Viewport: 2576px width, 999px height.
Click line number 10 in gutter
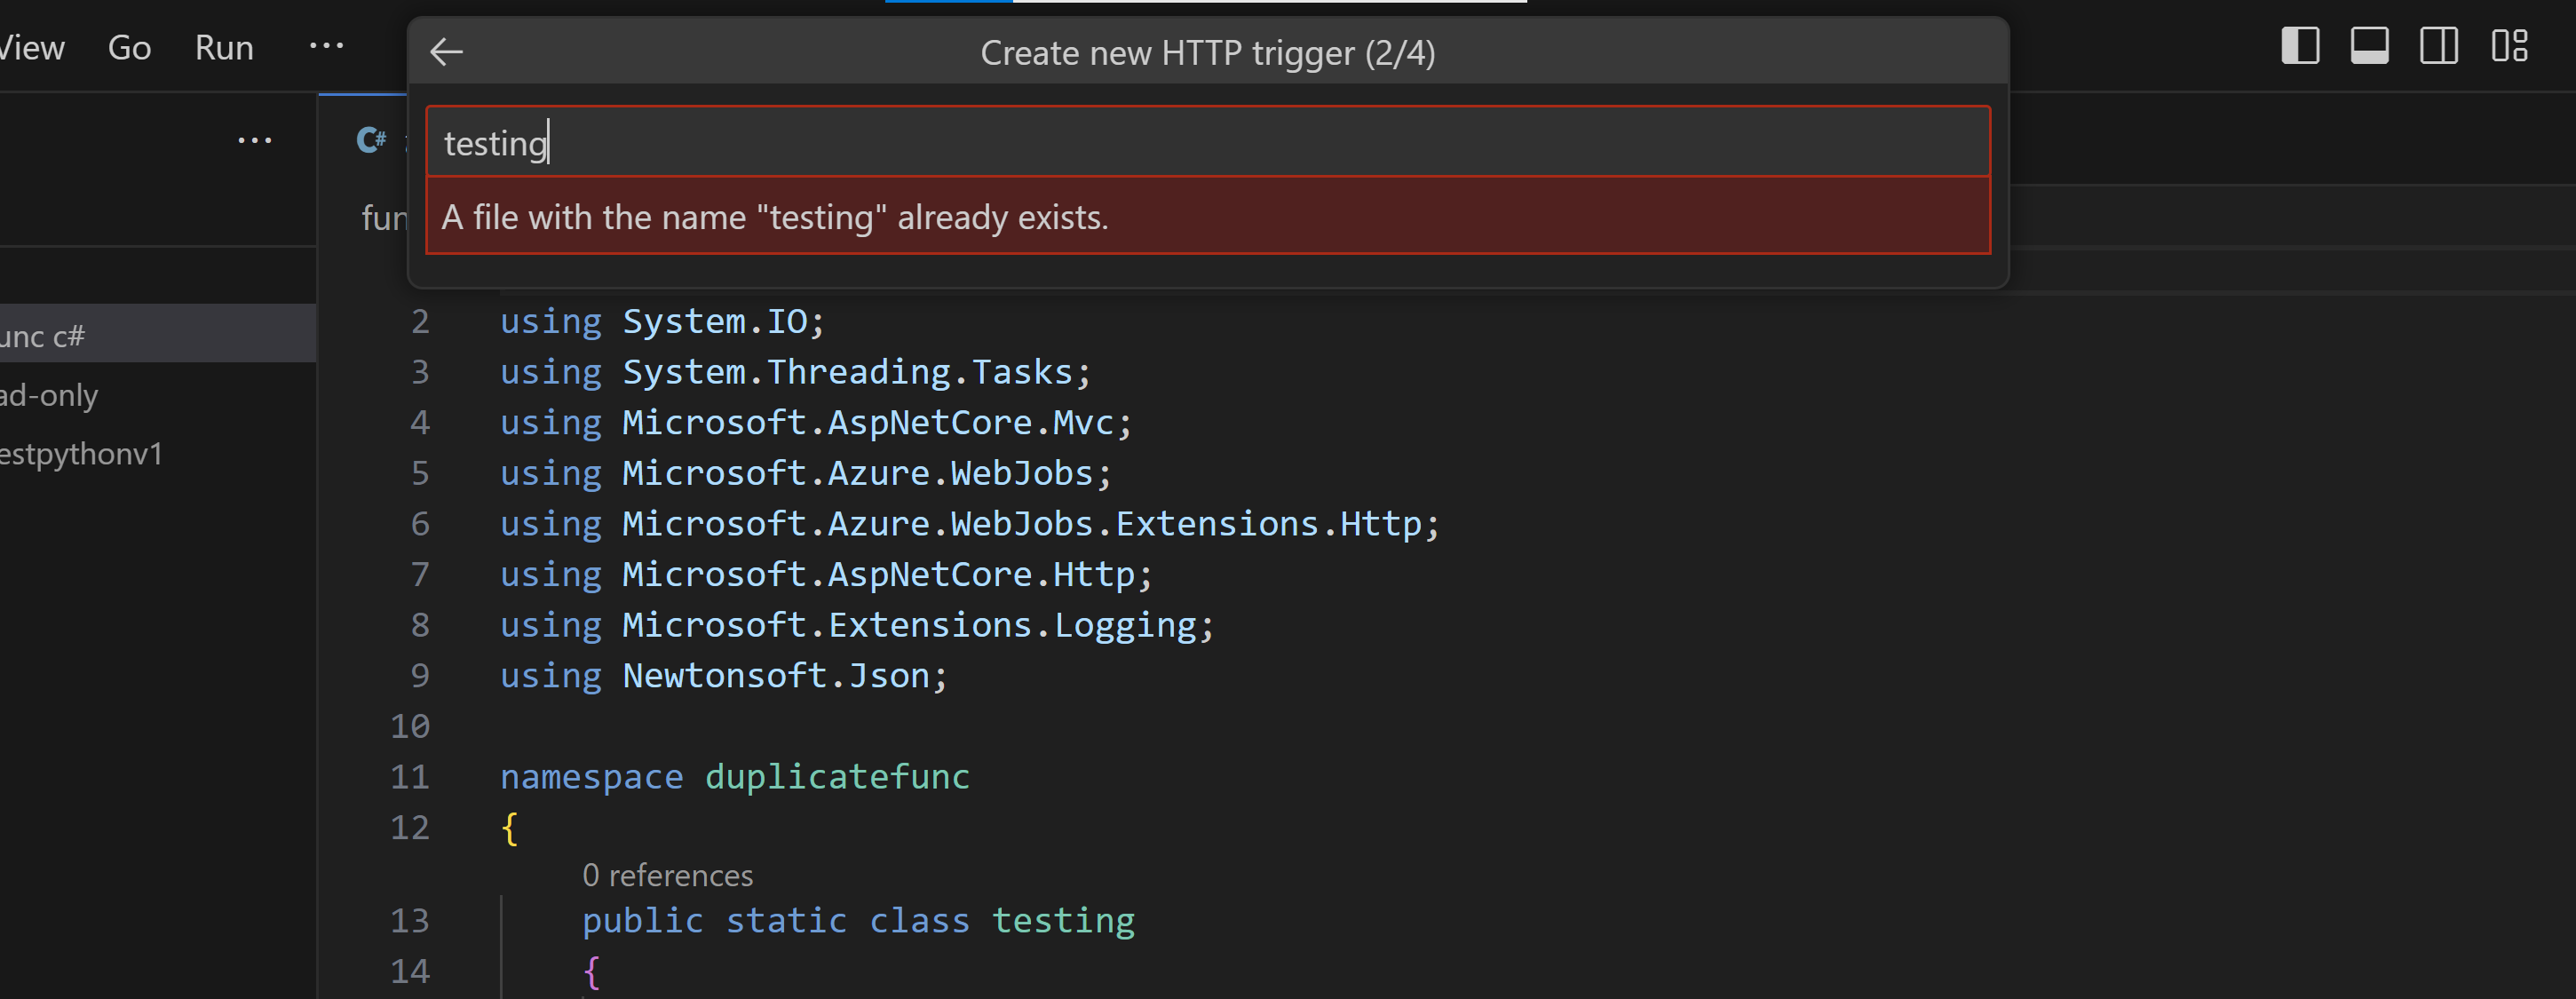[410, 726]
